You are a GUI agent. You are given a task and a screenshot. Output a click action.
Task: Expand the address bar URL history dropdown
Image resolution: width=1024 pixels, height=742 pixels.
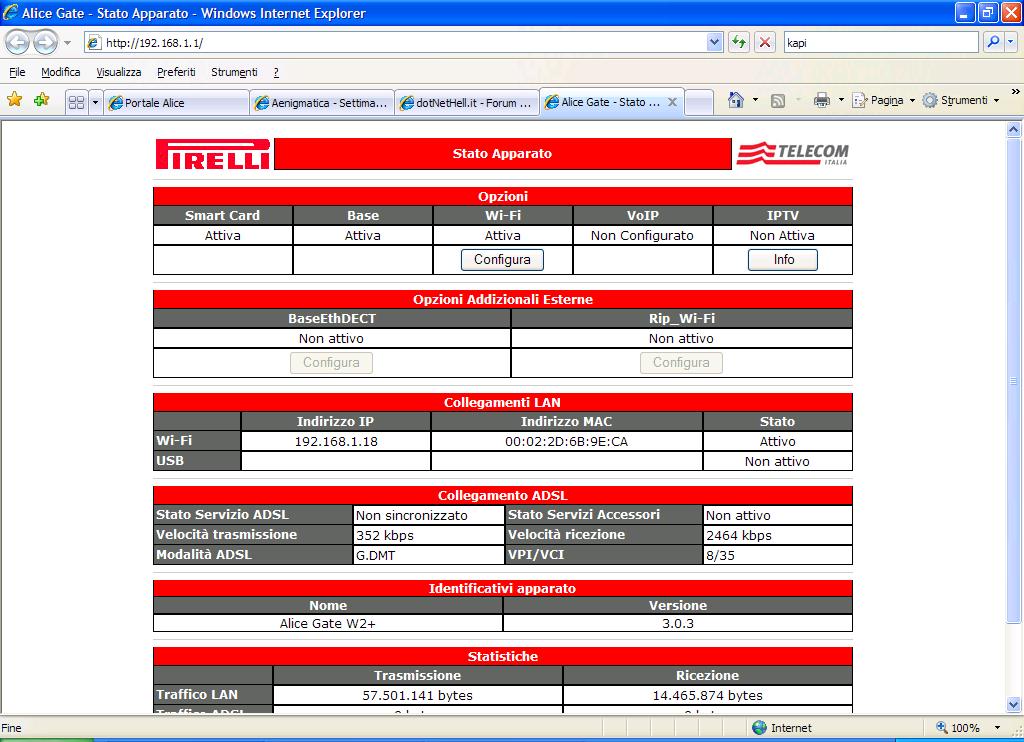click(714, 42)
